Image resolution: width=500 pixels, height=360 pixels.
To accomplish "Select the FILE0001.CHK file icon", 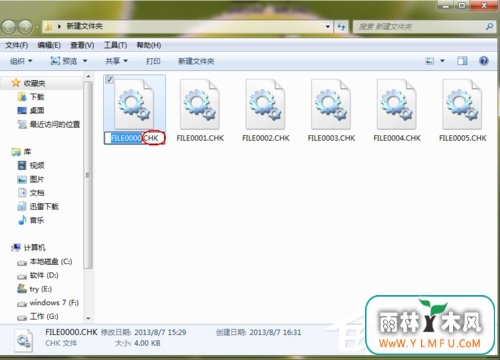I will [200, 104].
